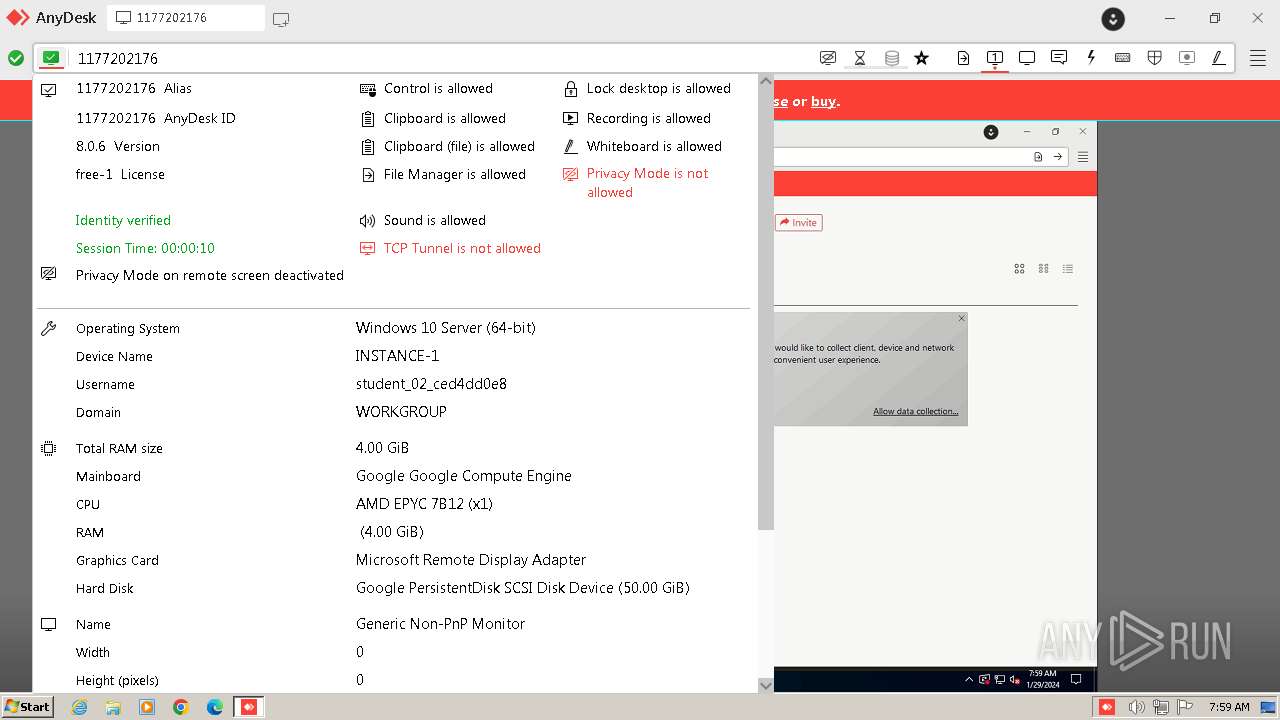Click 'File Manager is allowed' text

(455, 174)
